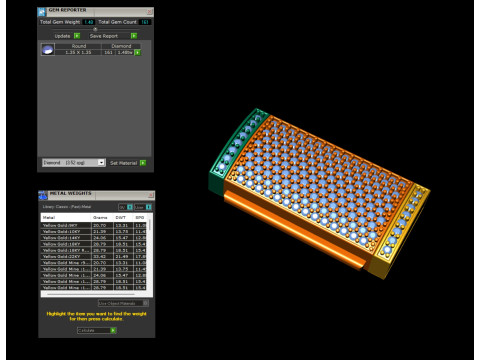Viewport: 480px width, 360px height.
Task: Toggle the first cyan library button
Action: click(130, 207)
